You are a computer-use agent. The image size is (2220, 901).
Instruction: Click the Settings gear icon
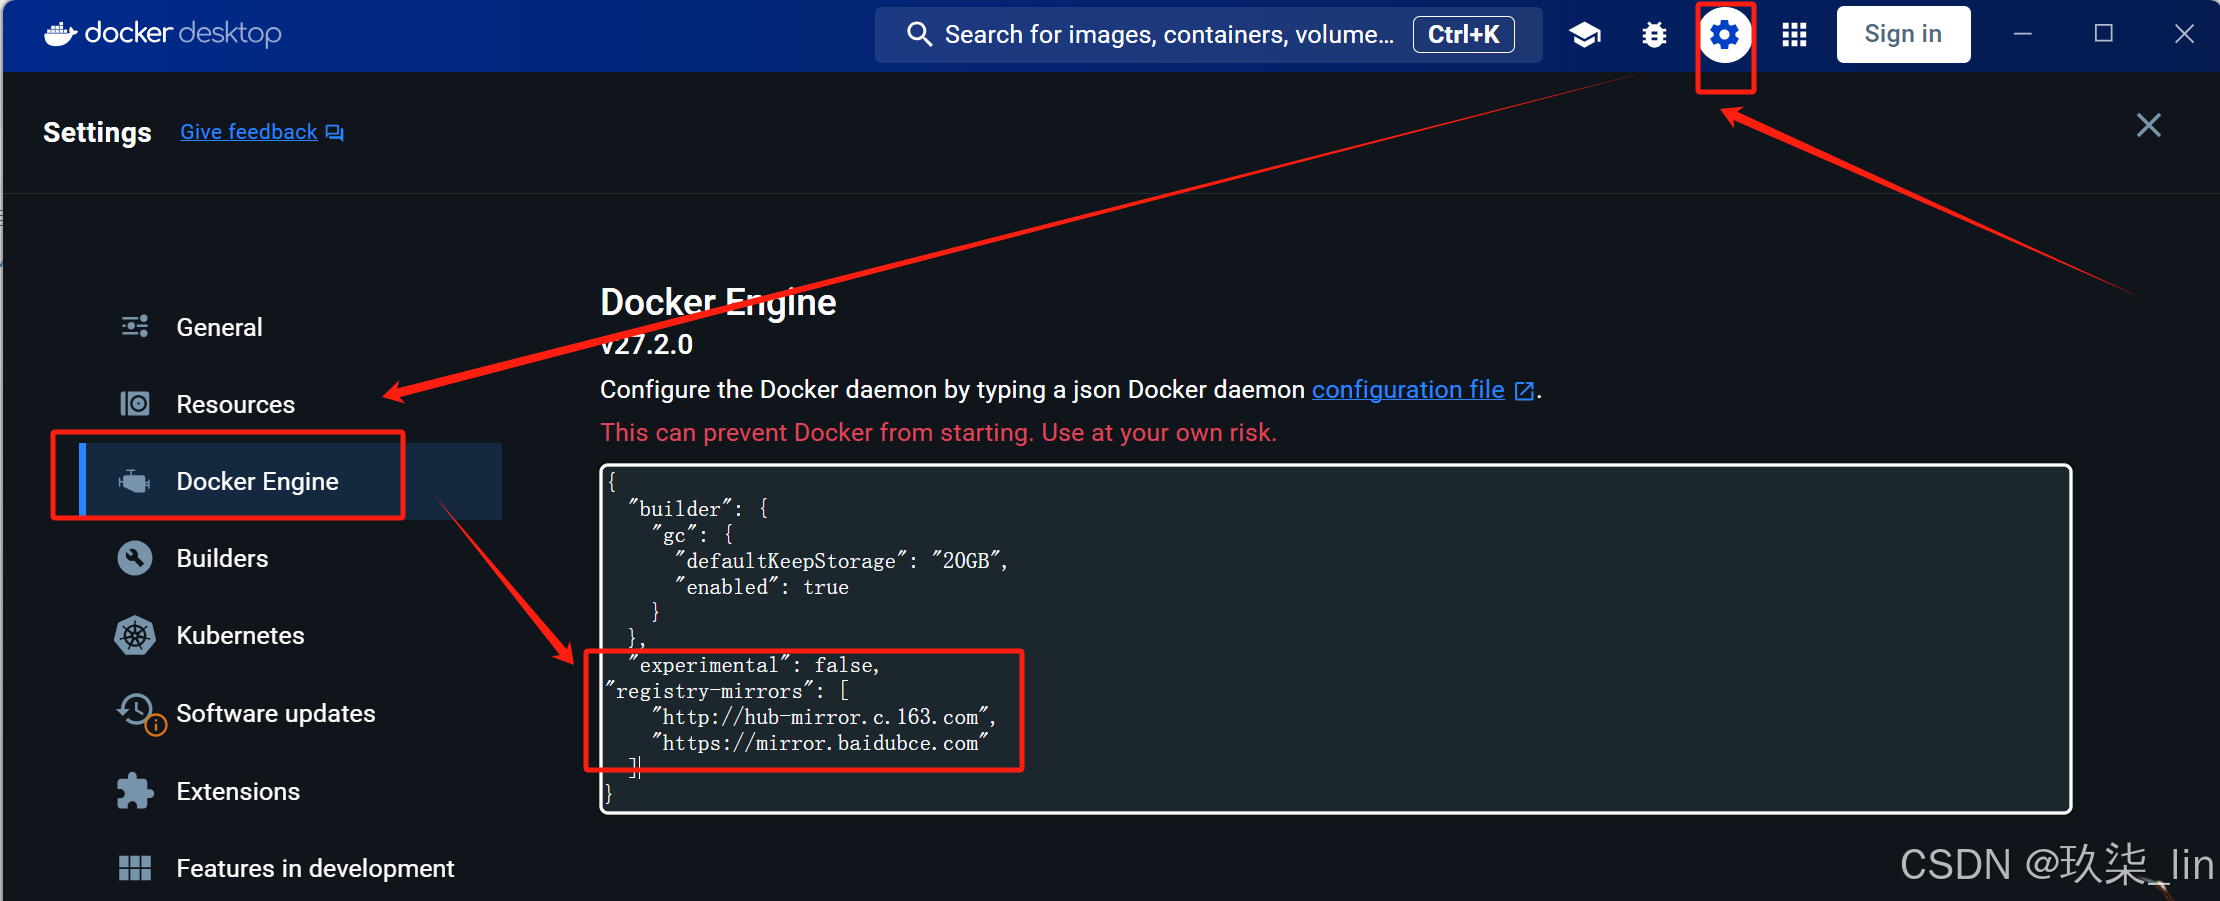1725,35
